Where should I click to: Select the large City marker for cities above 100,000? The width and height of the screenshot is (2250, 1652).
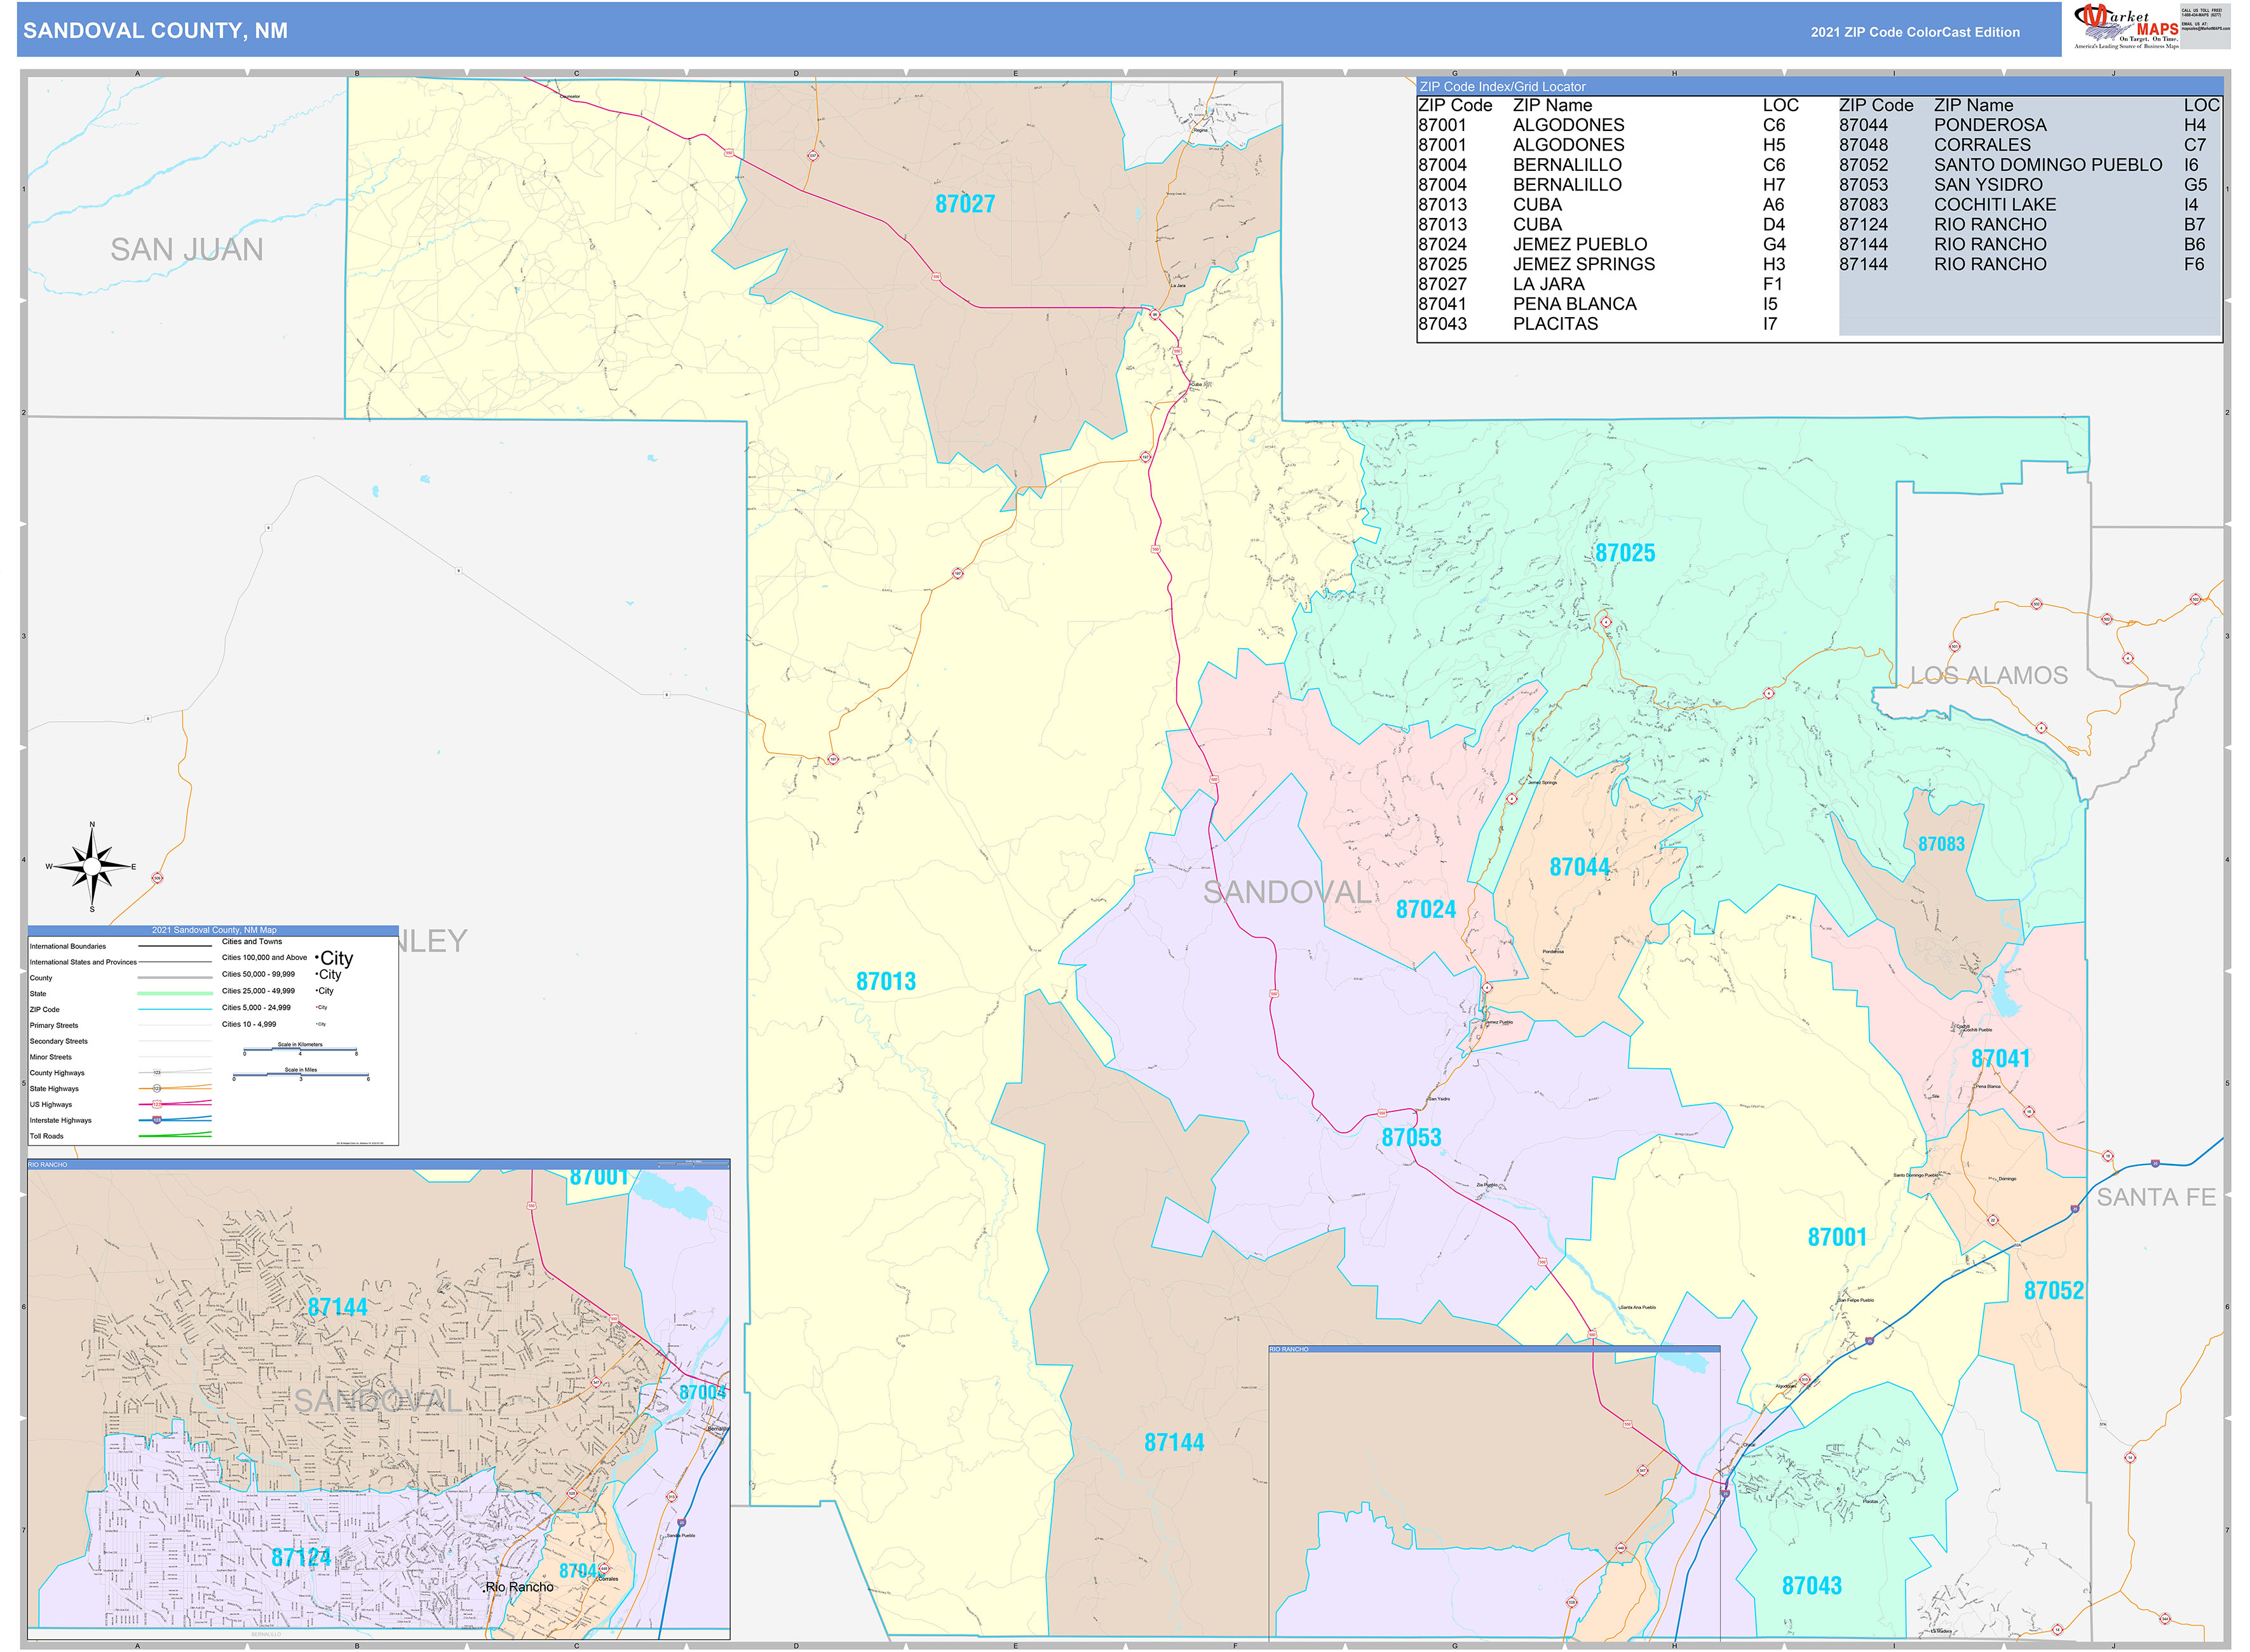tap(334, 959)
